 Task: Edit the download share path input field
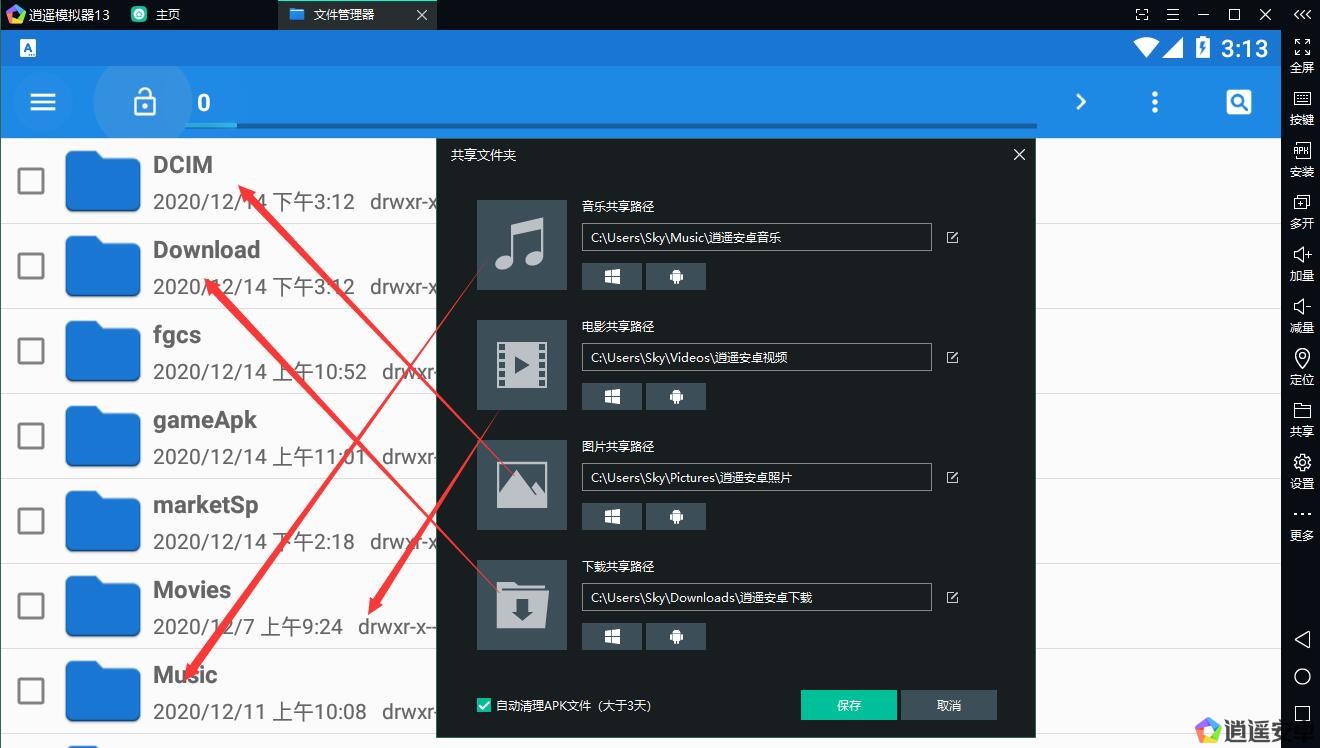[x=756, y=597]
